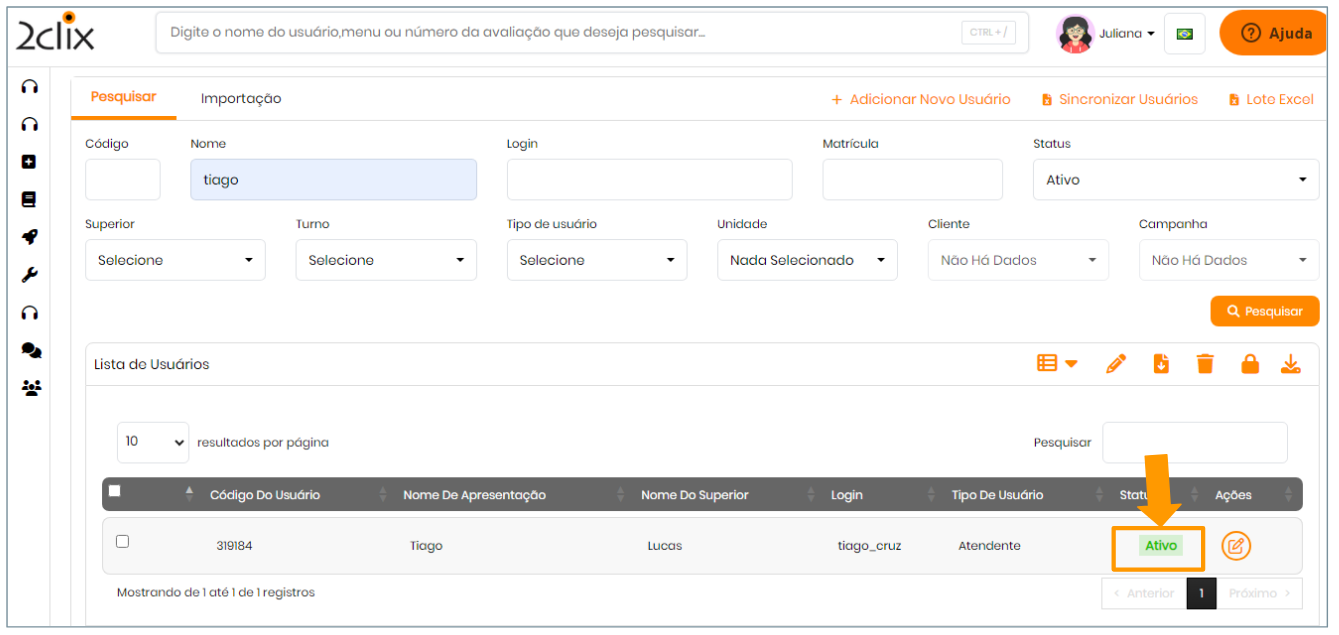Click Adicionar Novo Usuário link
The width and height of the screenshot is (1339, 635).
coord(921,99)
